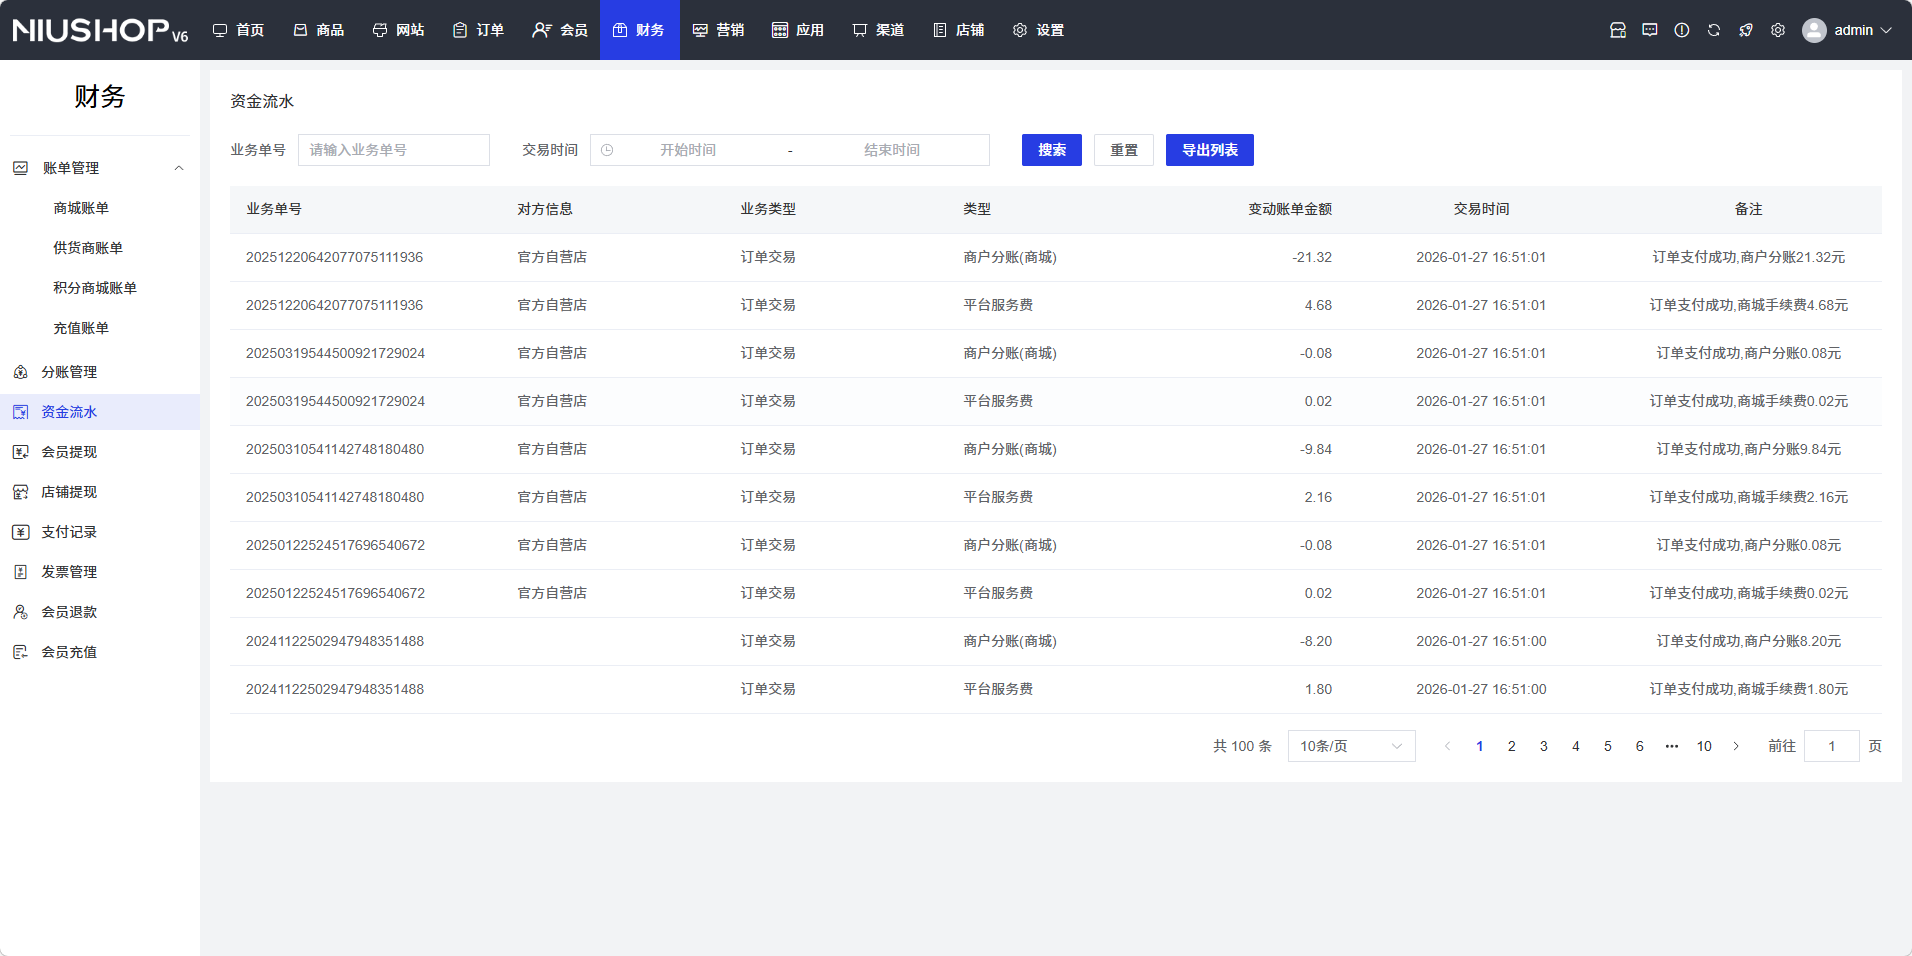Image resolution: width=1912 pixels, height=956 pixels.
Task: Go to page 3 in pagination
Action: click(x=1543, y=746)
